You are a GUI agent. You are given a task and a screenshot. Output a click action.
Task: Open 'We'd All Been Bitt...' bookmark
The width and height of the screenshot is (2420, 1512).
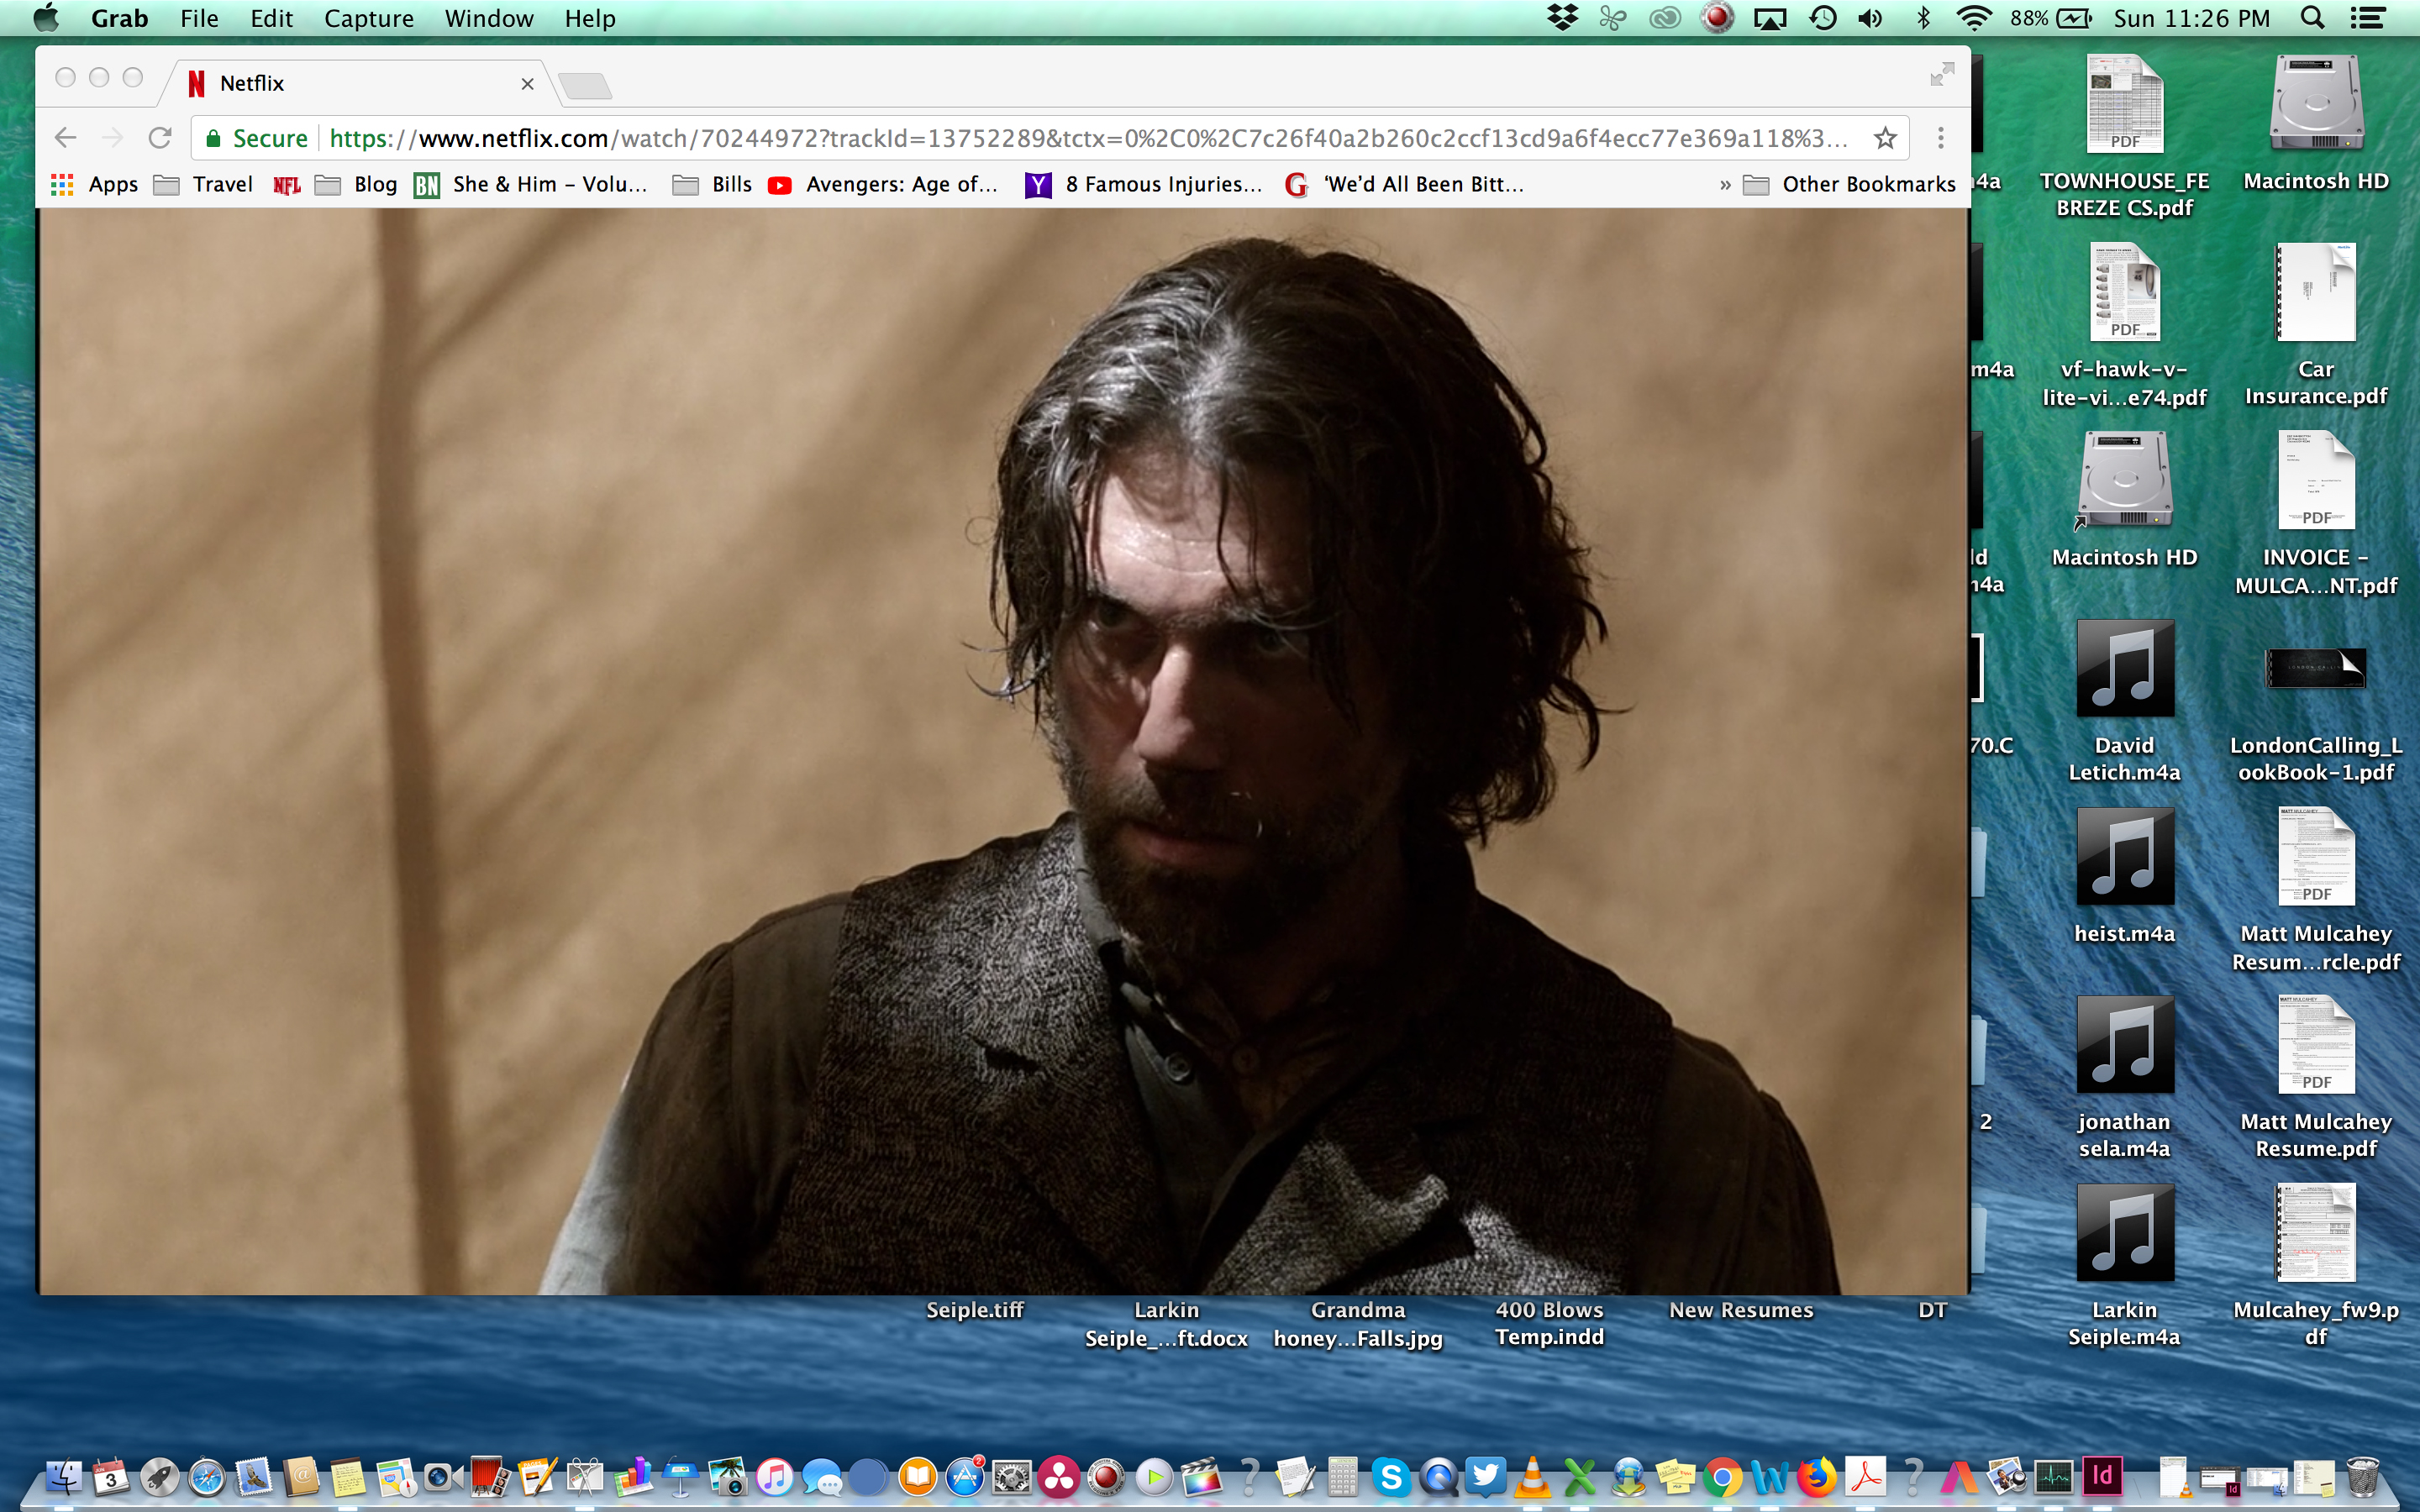click(1405, 185)
